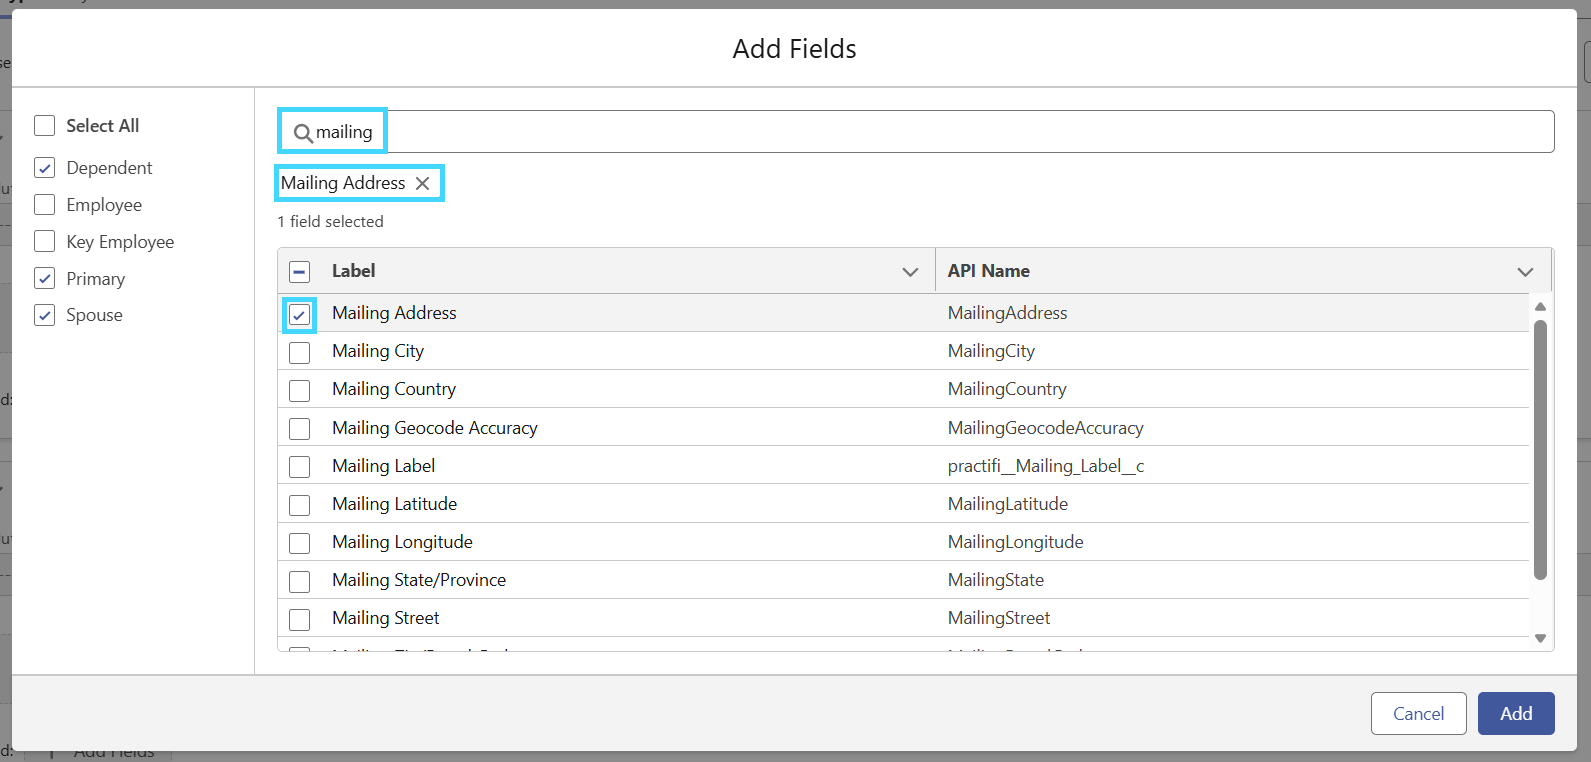
Task: Remove the Mailing Address pill
Action: [x=423, y=183]
